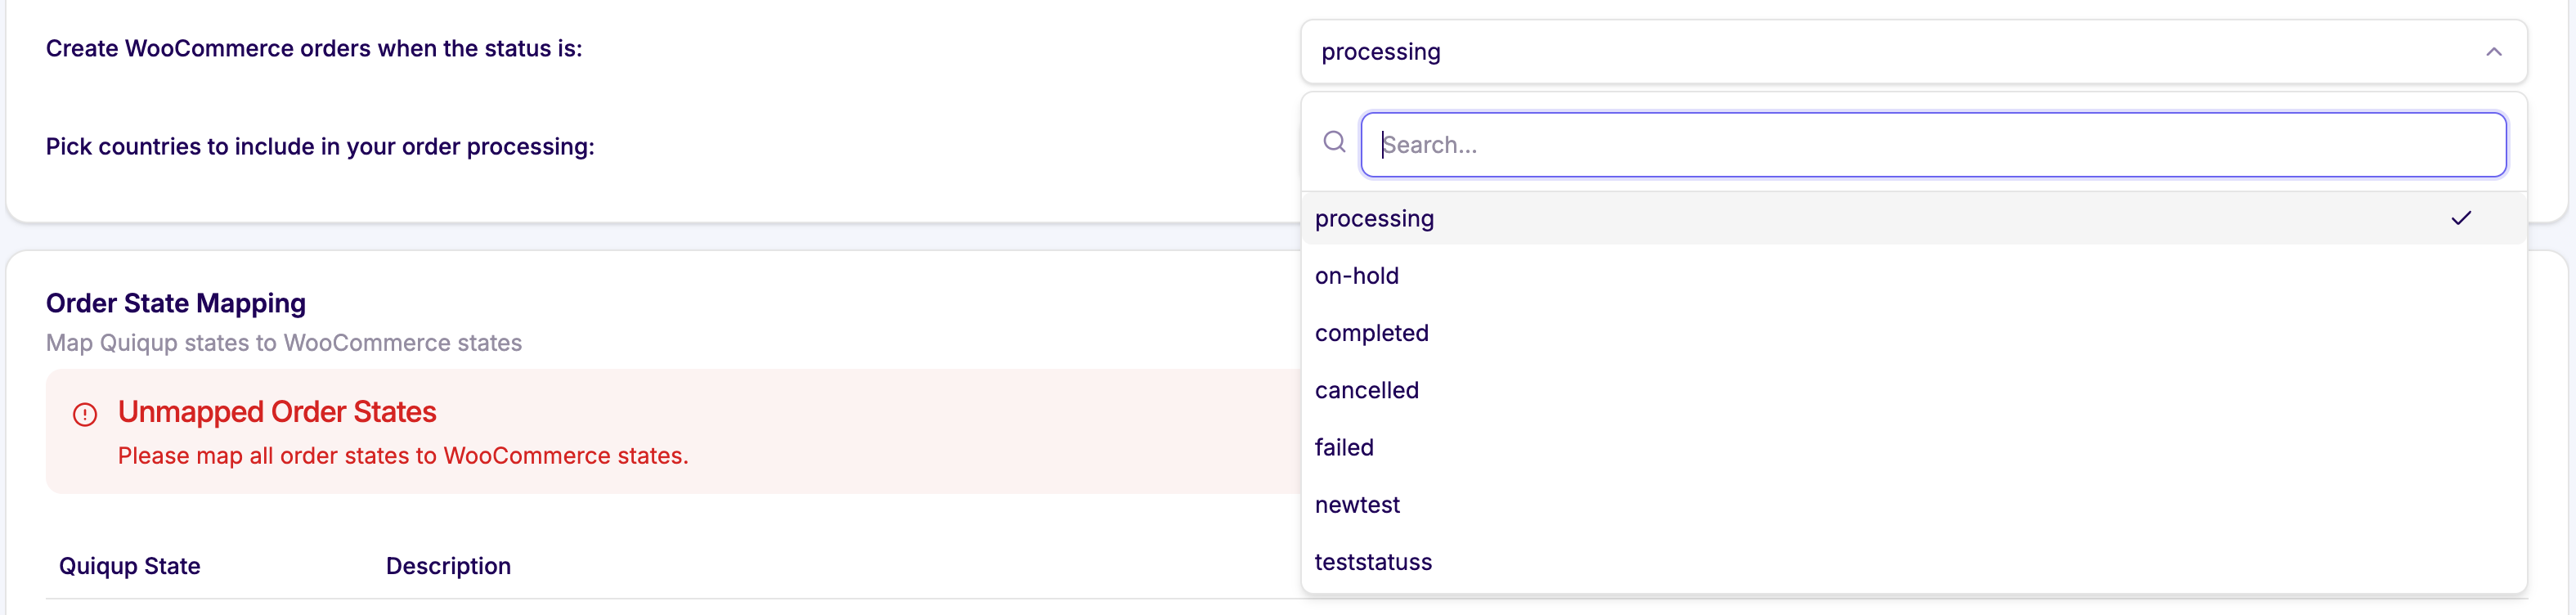This screenshot has height=615, width=2576.
Task: Click the 'Quiqup State' column header
Action: pyautogui.click(x=130, y=566)
